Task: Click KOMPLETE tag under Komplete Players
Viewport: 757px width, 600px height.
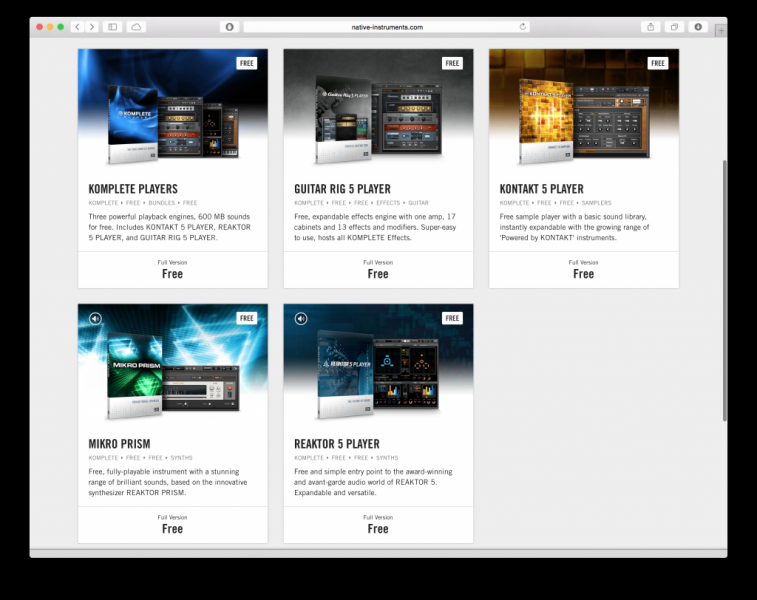Action: tap(103, 203)
